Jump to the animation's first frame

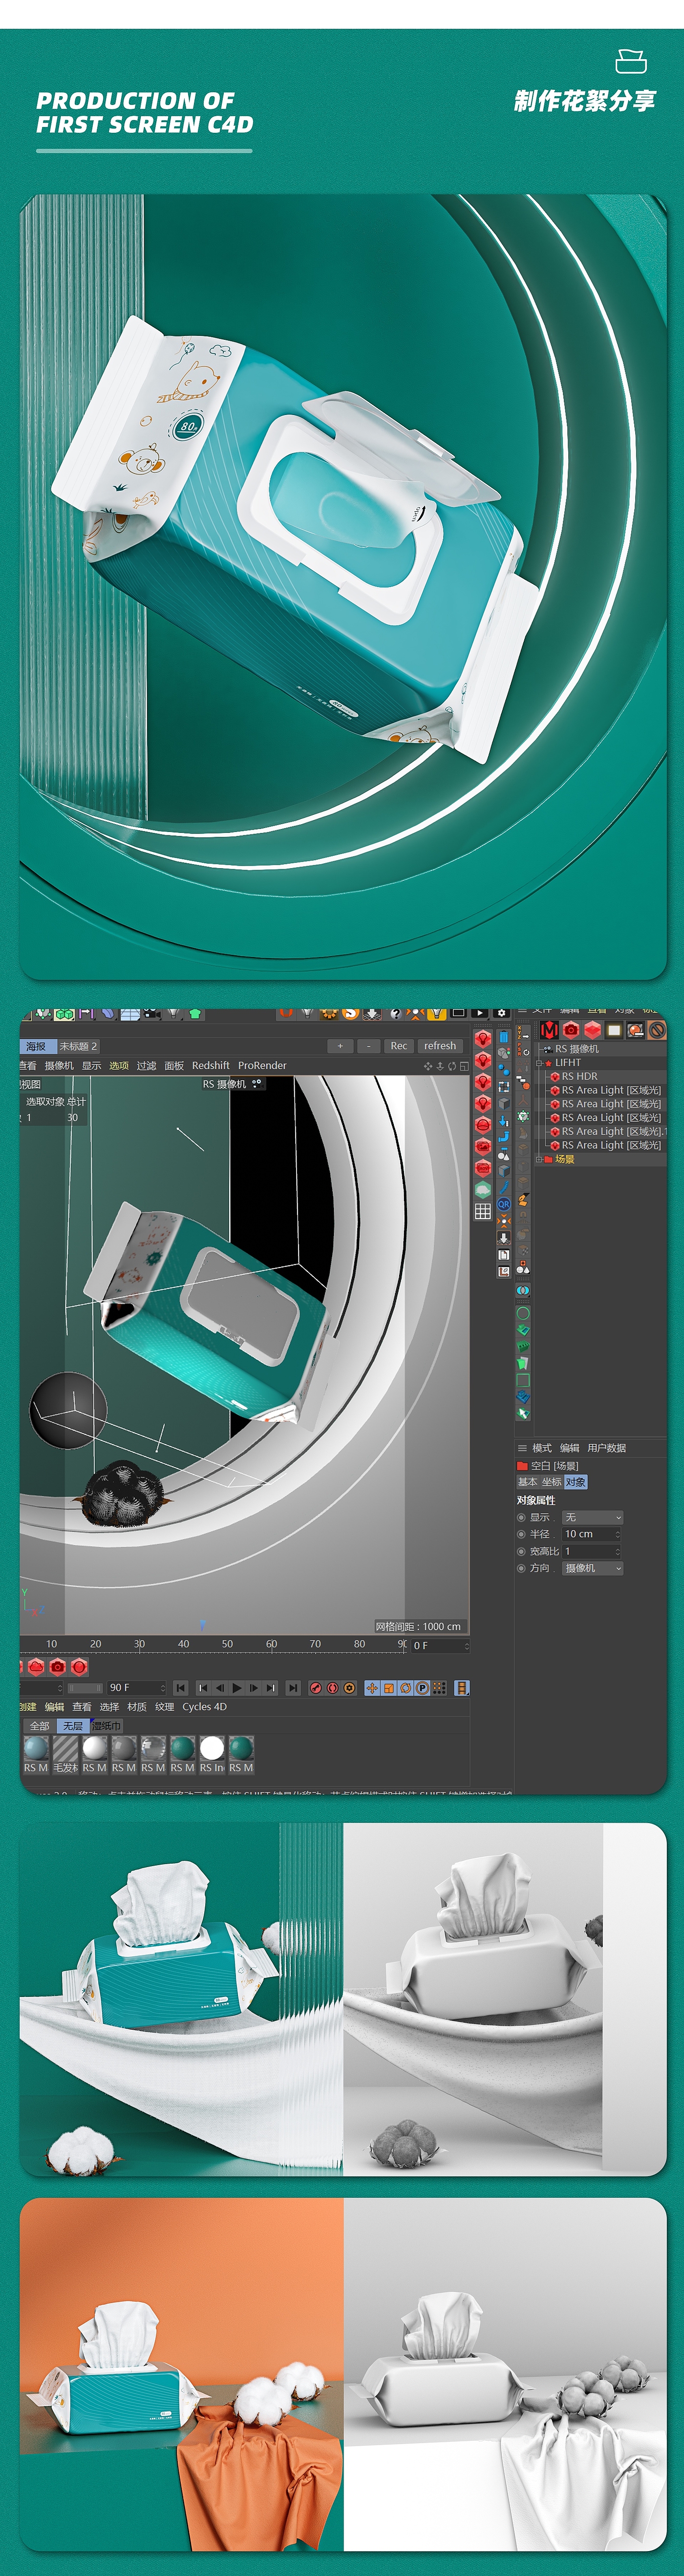point(180,1688)
